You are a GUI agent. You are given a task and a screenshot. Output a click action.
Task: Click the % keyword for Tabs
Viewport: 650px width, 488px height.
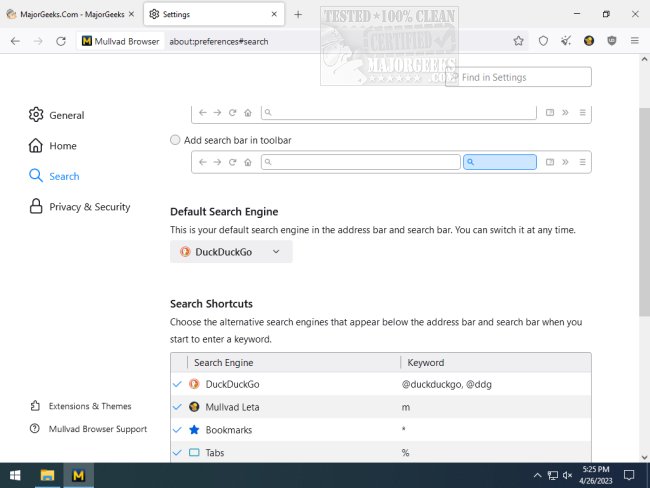point(405,452)
